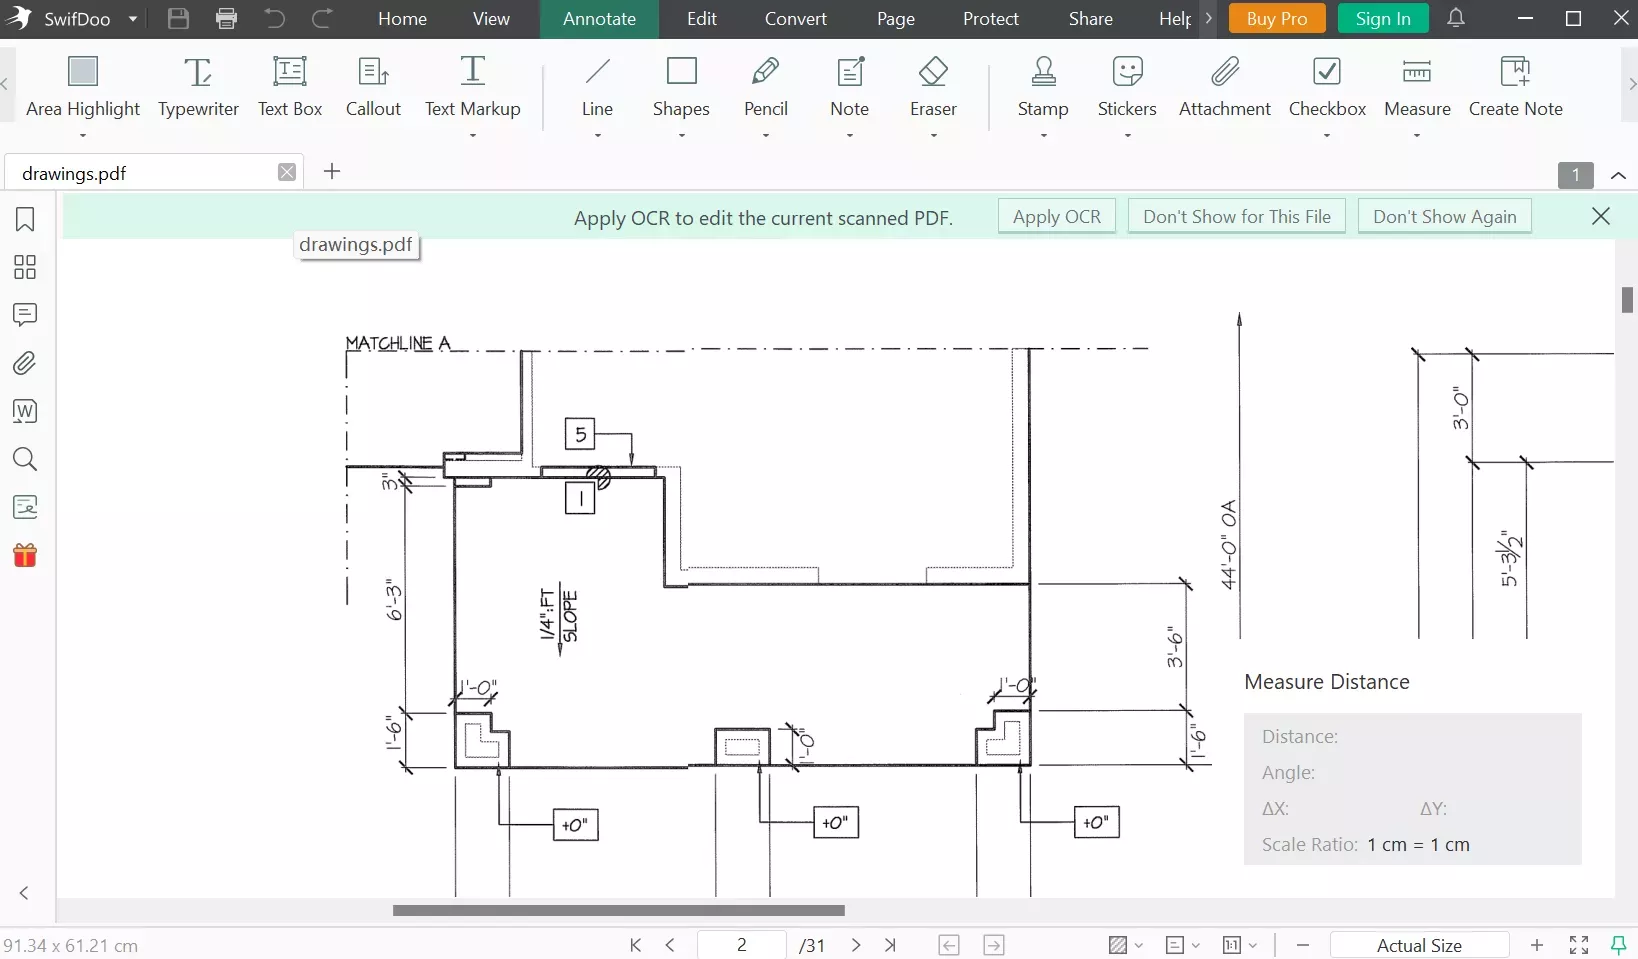Viewport: 1638px width, 959px height.
Task: Collapse the annotation toolbar with the chevron
Action: [x=1619, y=175]
